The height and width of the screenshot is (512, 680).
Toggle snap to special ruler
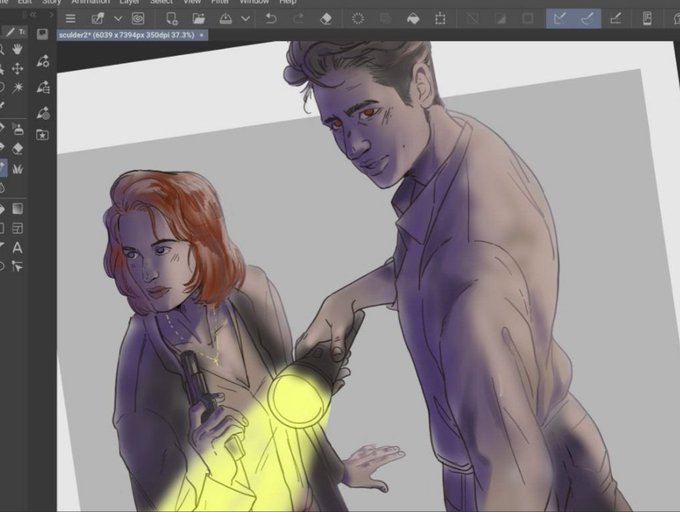587,19
